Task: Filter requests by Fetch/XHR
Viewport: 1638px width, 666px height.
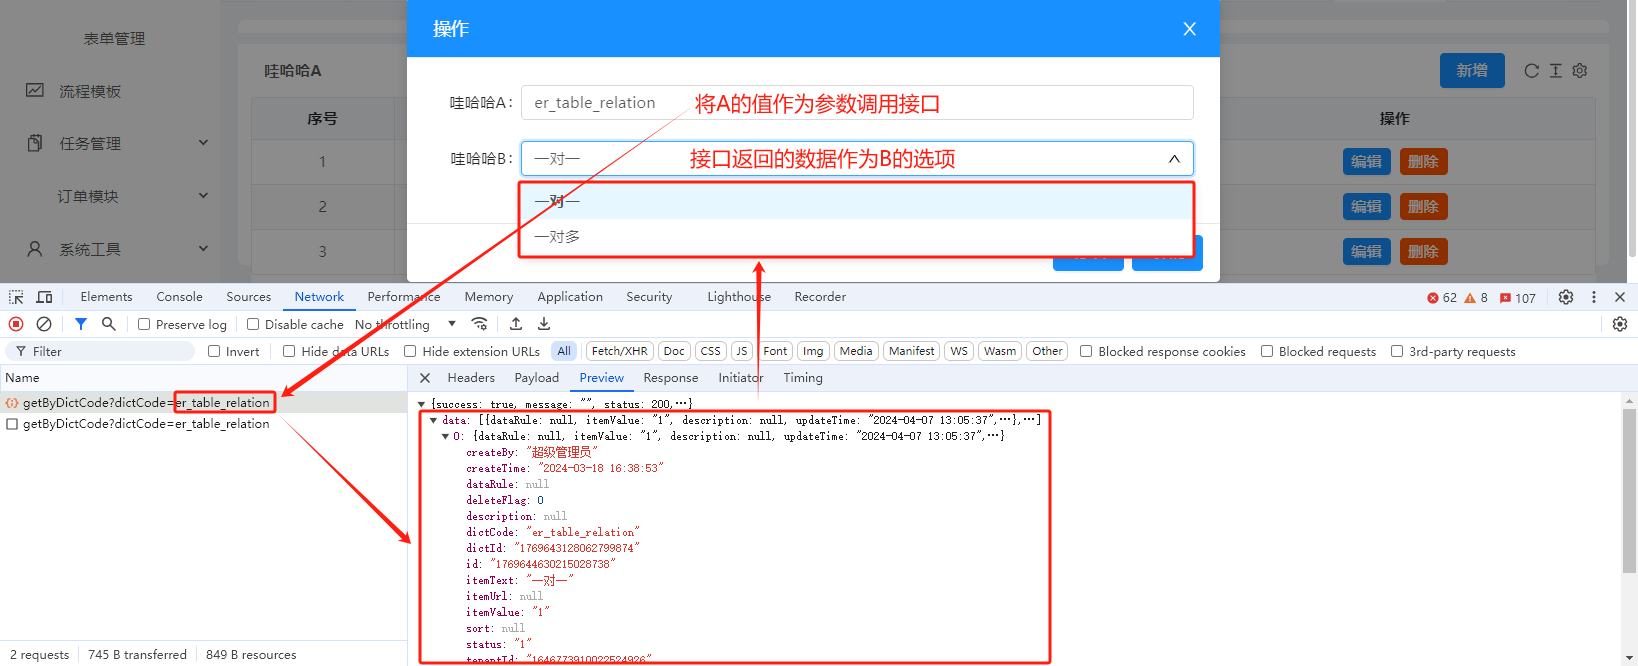Action: click(x=619, y=351)
